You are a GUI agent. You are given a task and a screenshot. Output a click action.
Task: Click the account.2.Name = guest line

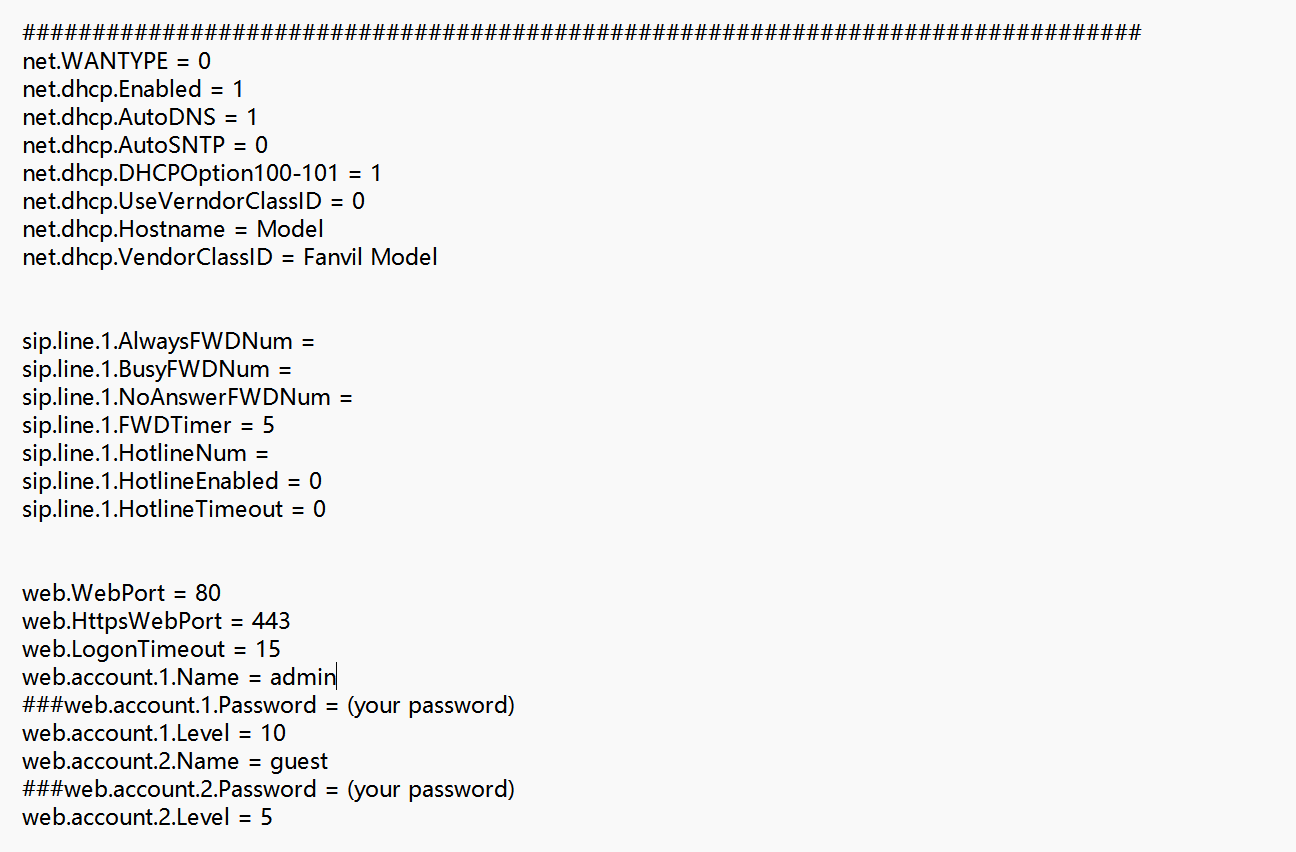pyautogui.click(x=175, y=761)
